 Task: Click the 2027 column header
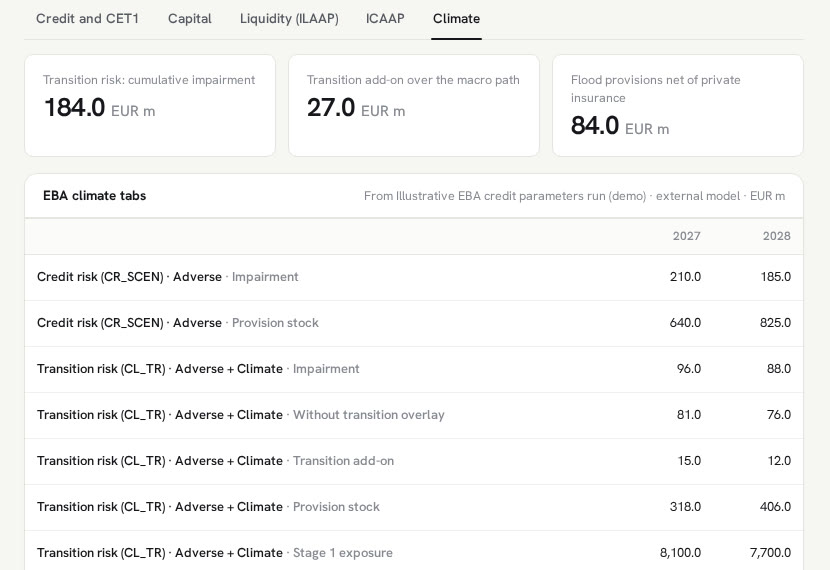(687, 236)
